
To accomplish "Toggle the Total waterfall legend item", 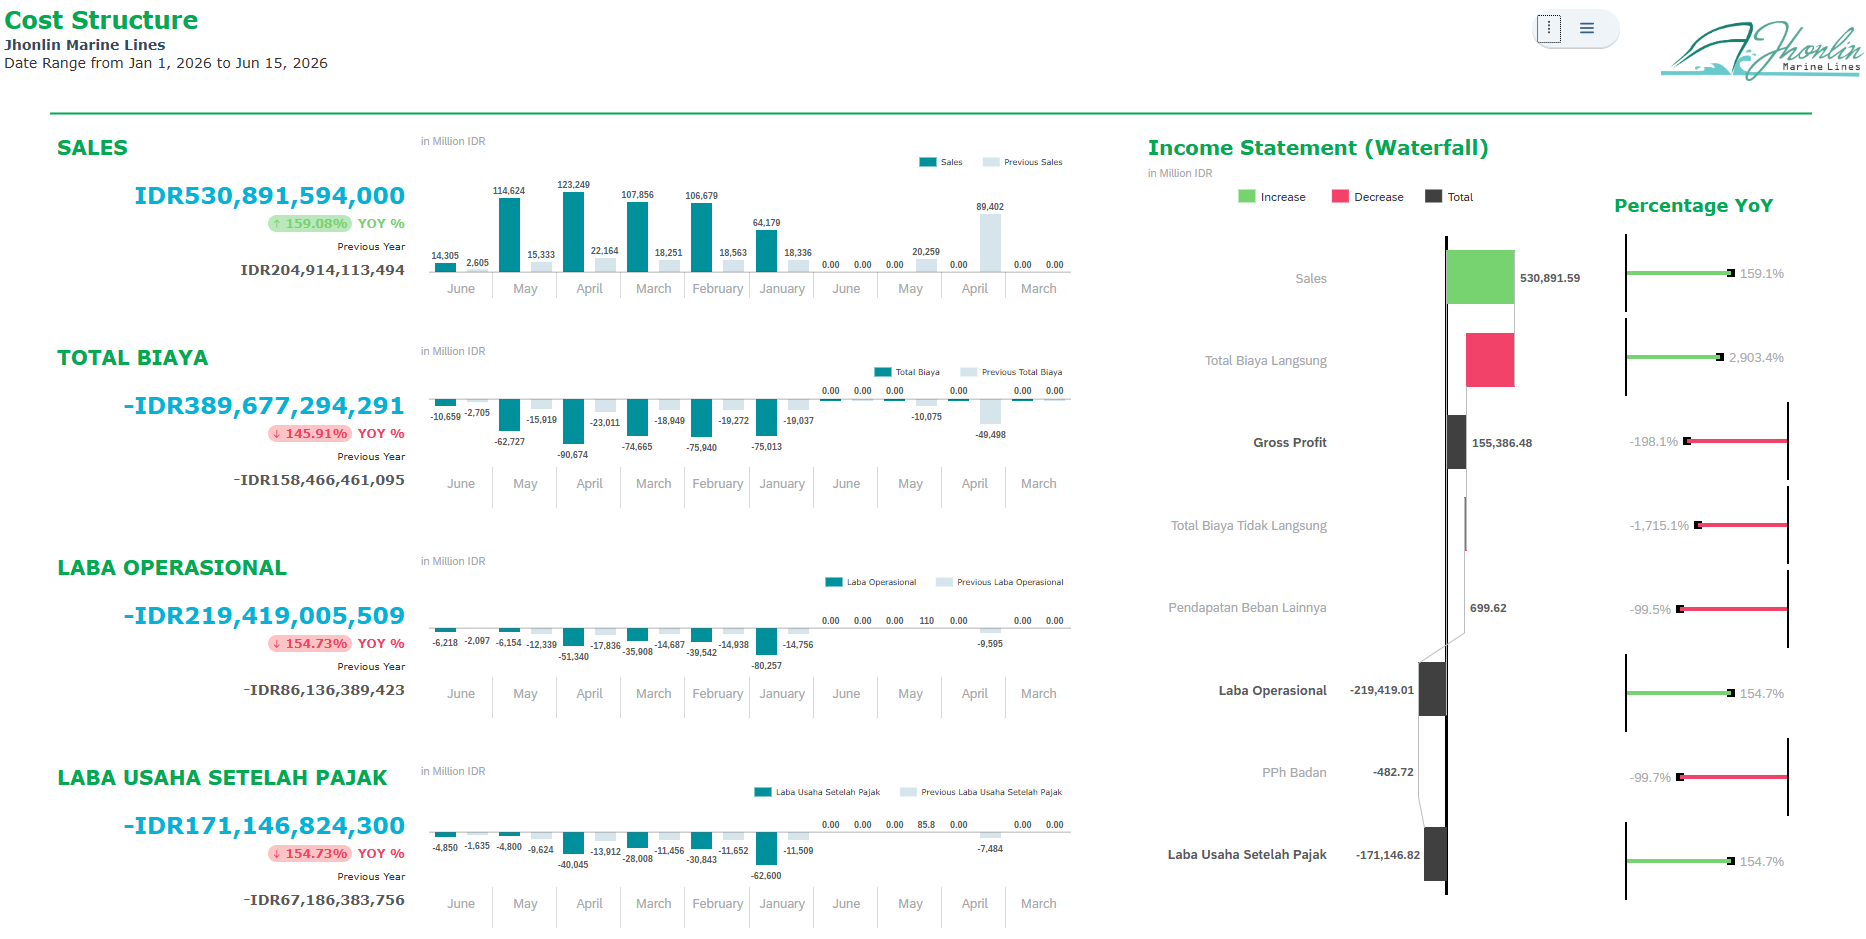I will pyautogui.click(x=1449, y=197).
